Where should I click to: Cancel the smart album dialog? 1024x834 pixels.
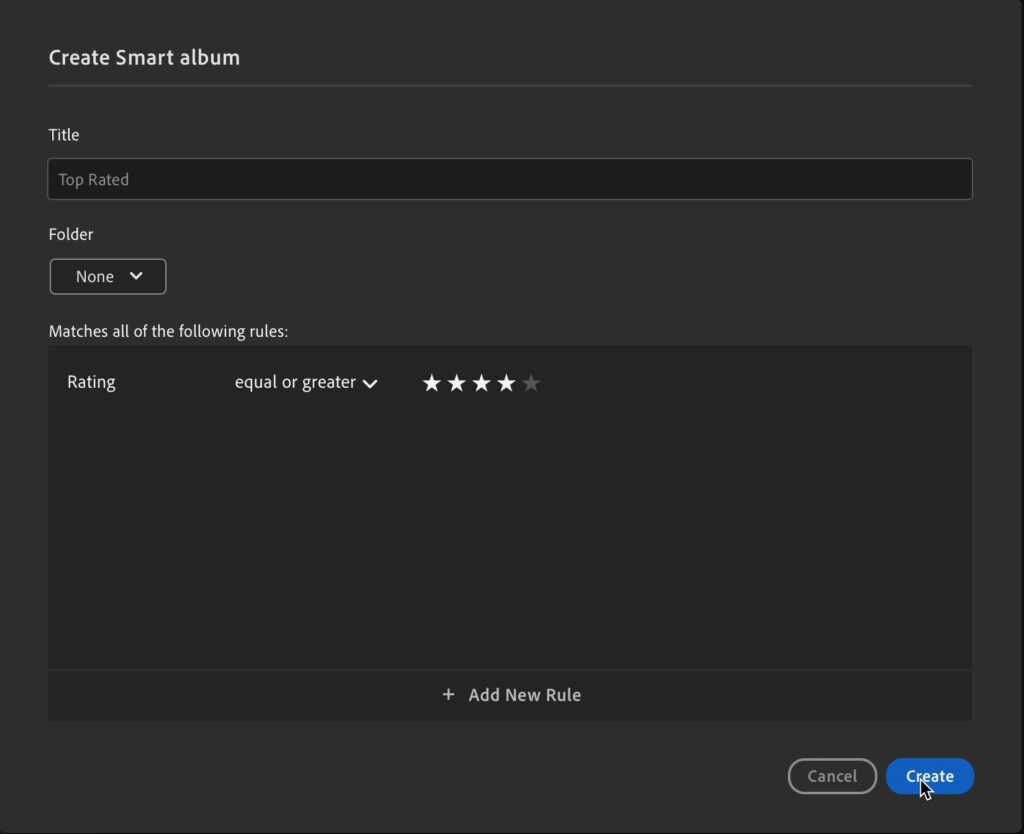[832, 776]
